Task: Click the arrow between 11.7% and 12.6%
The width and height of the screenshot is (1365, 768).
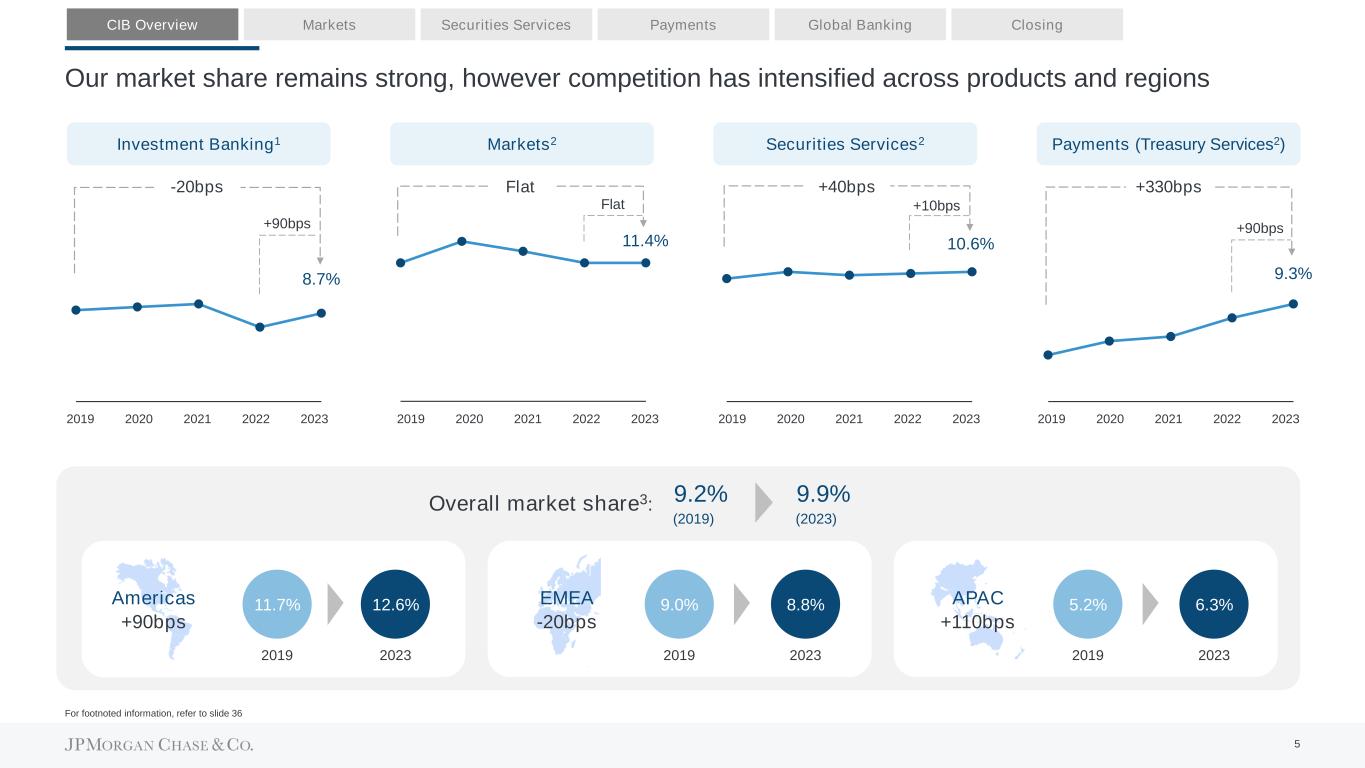Action: coord(335,604)
